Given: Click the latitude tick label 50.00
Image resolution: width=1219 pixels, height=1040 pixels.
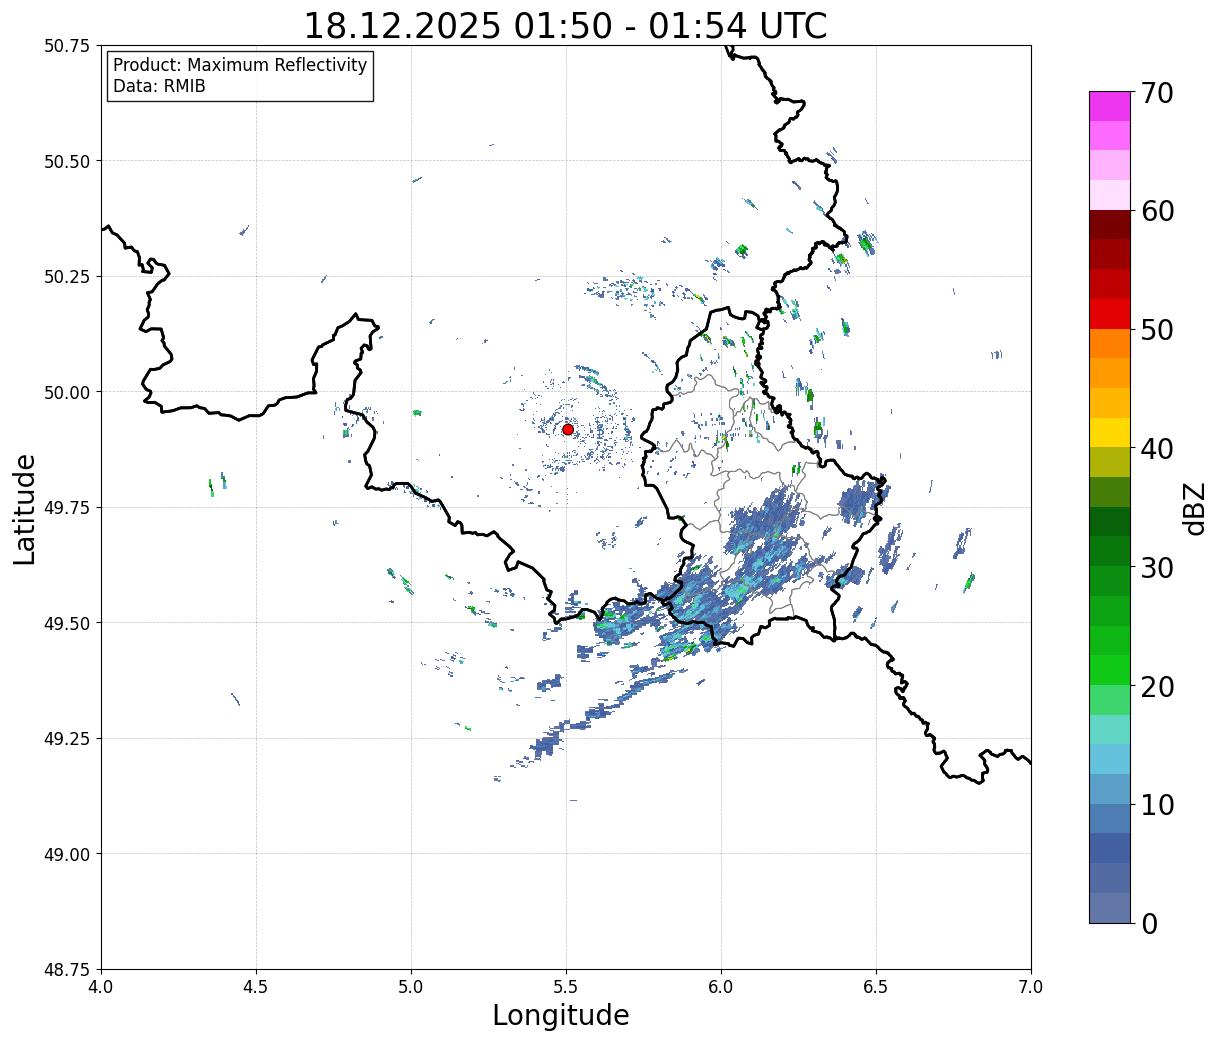Looking at the screenshot, I should coord(66,392).
